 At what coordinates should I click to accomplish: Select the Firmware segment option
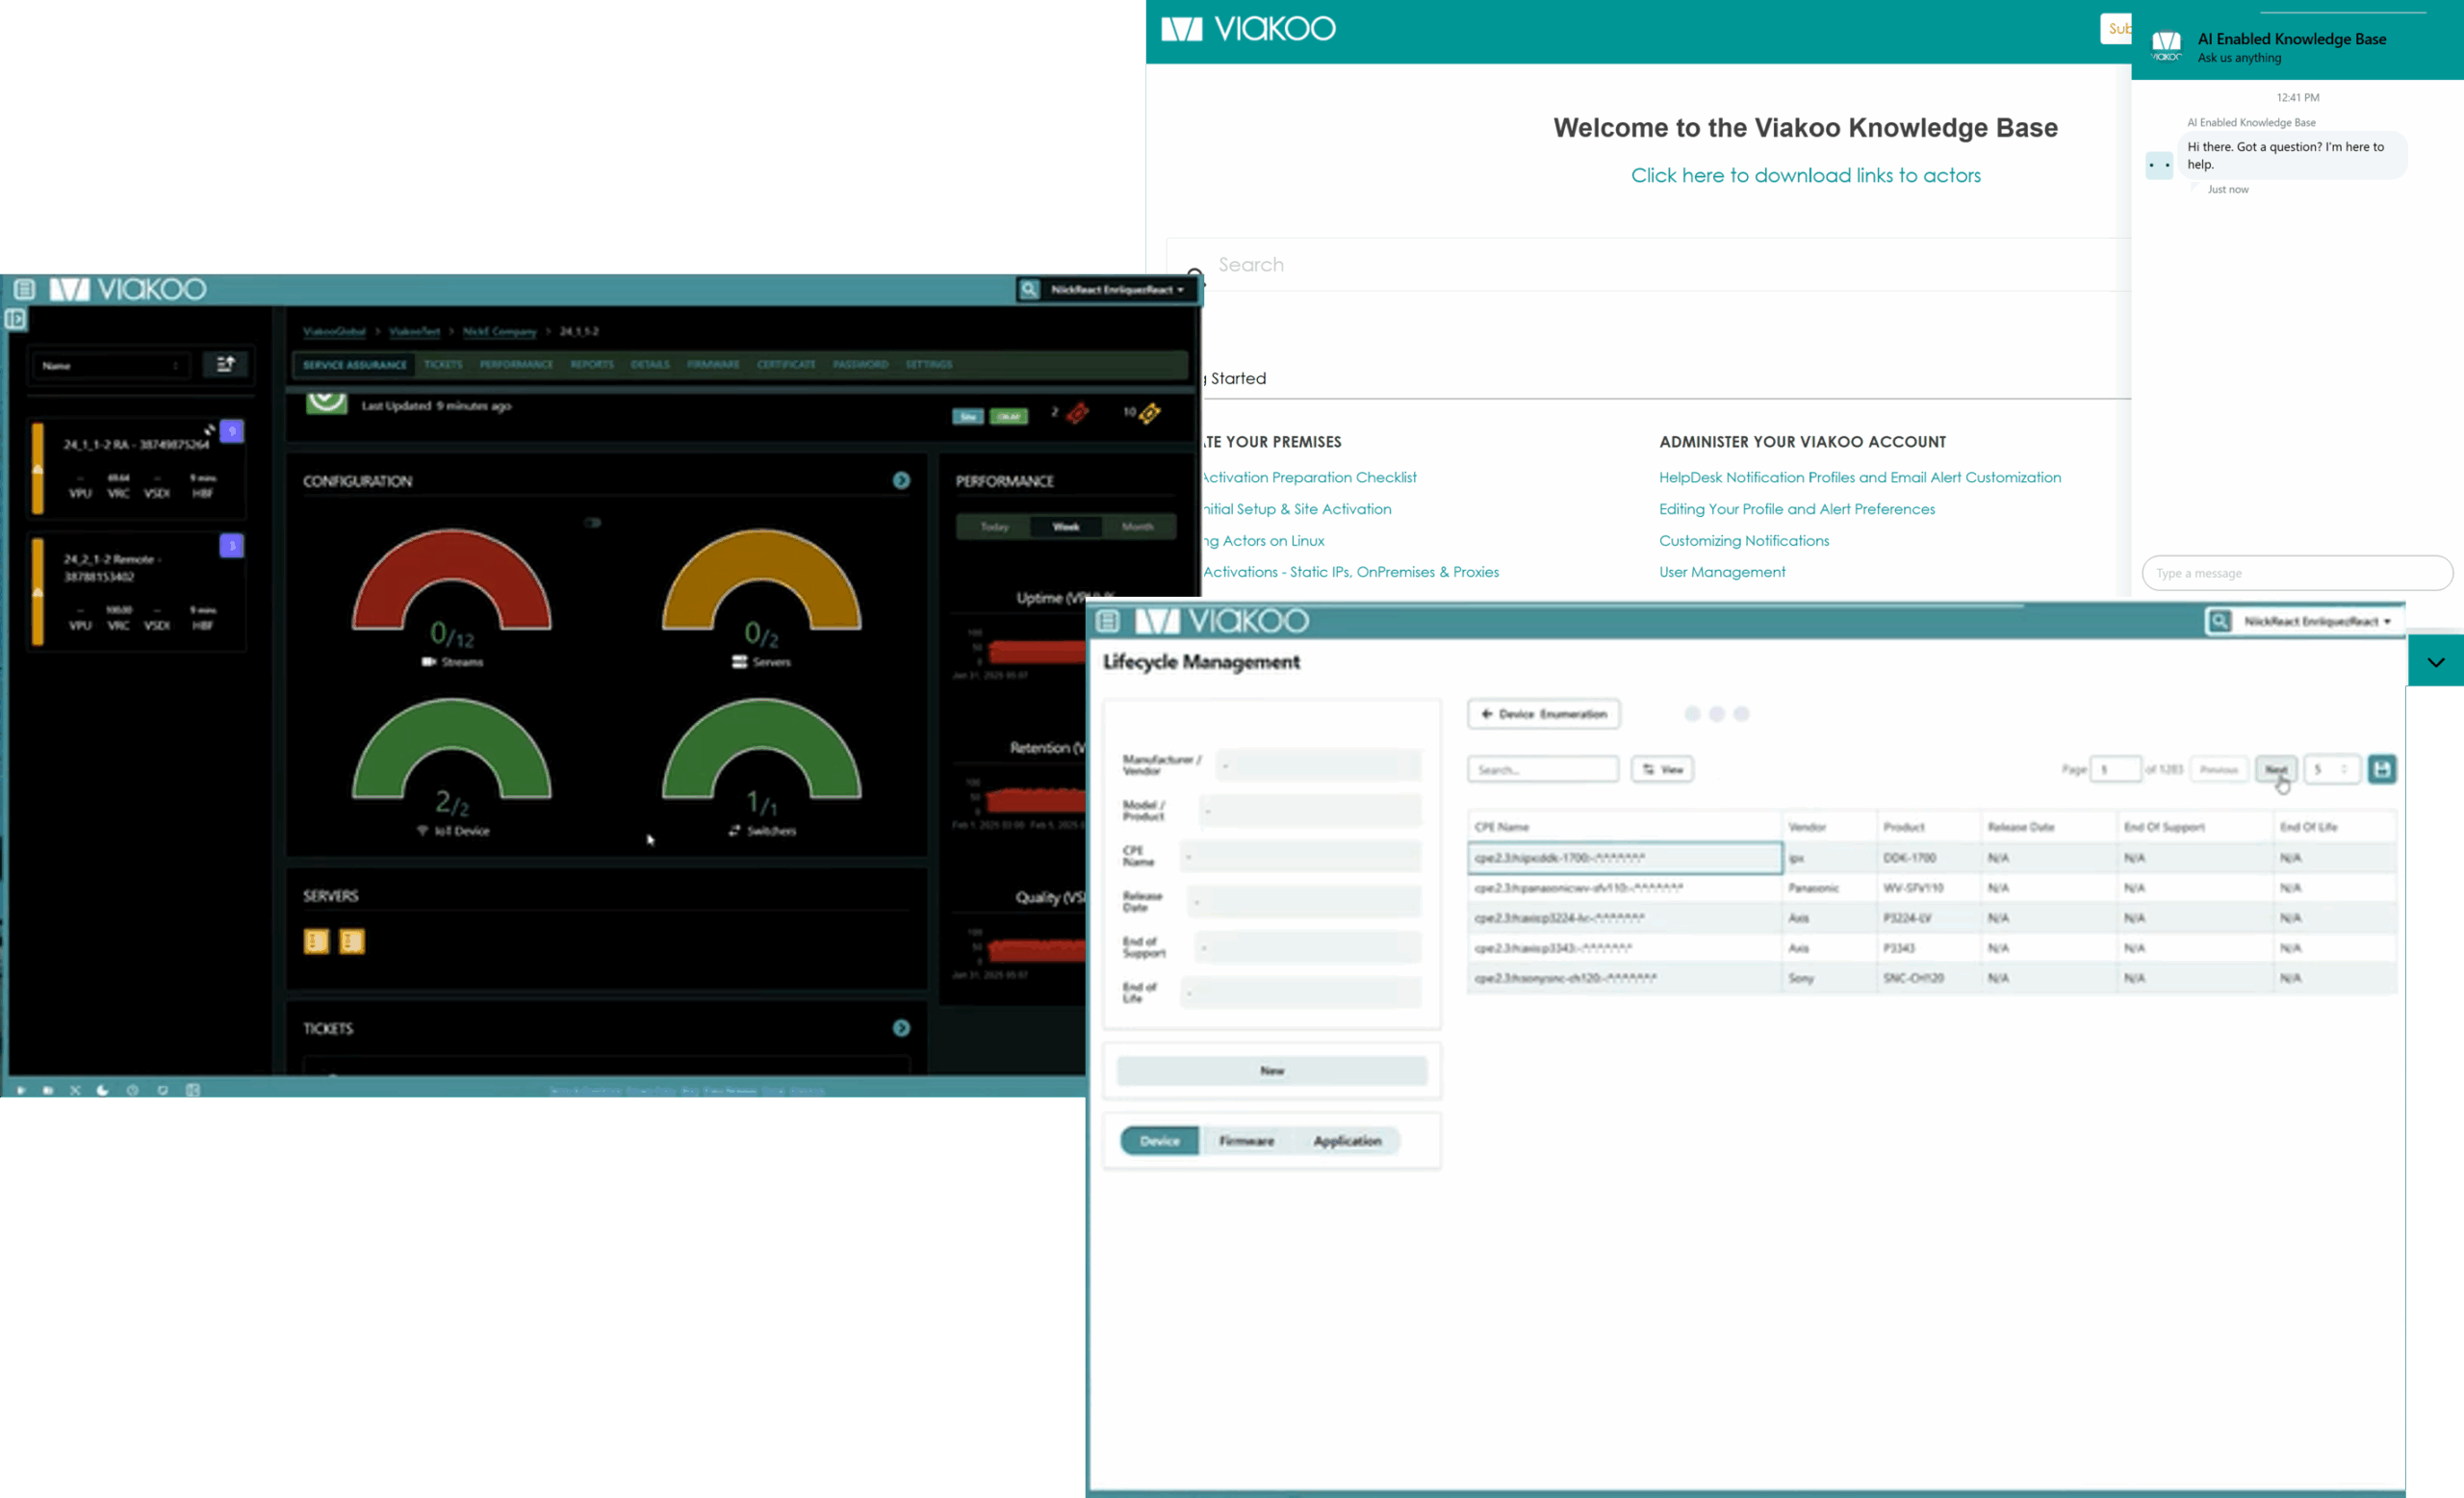(1246, 1141)
